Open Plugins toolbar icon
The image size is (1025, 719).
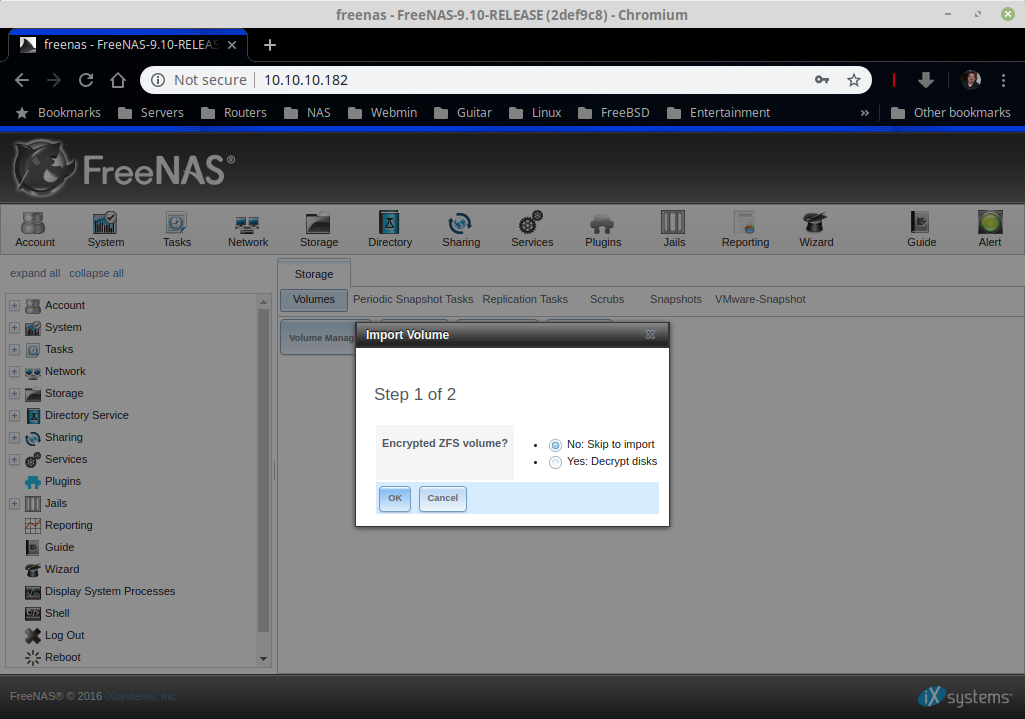point(603,229)
